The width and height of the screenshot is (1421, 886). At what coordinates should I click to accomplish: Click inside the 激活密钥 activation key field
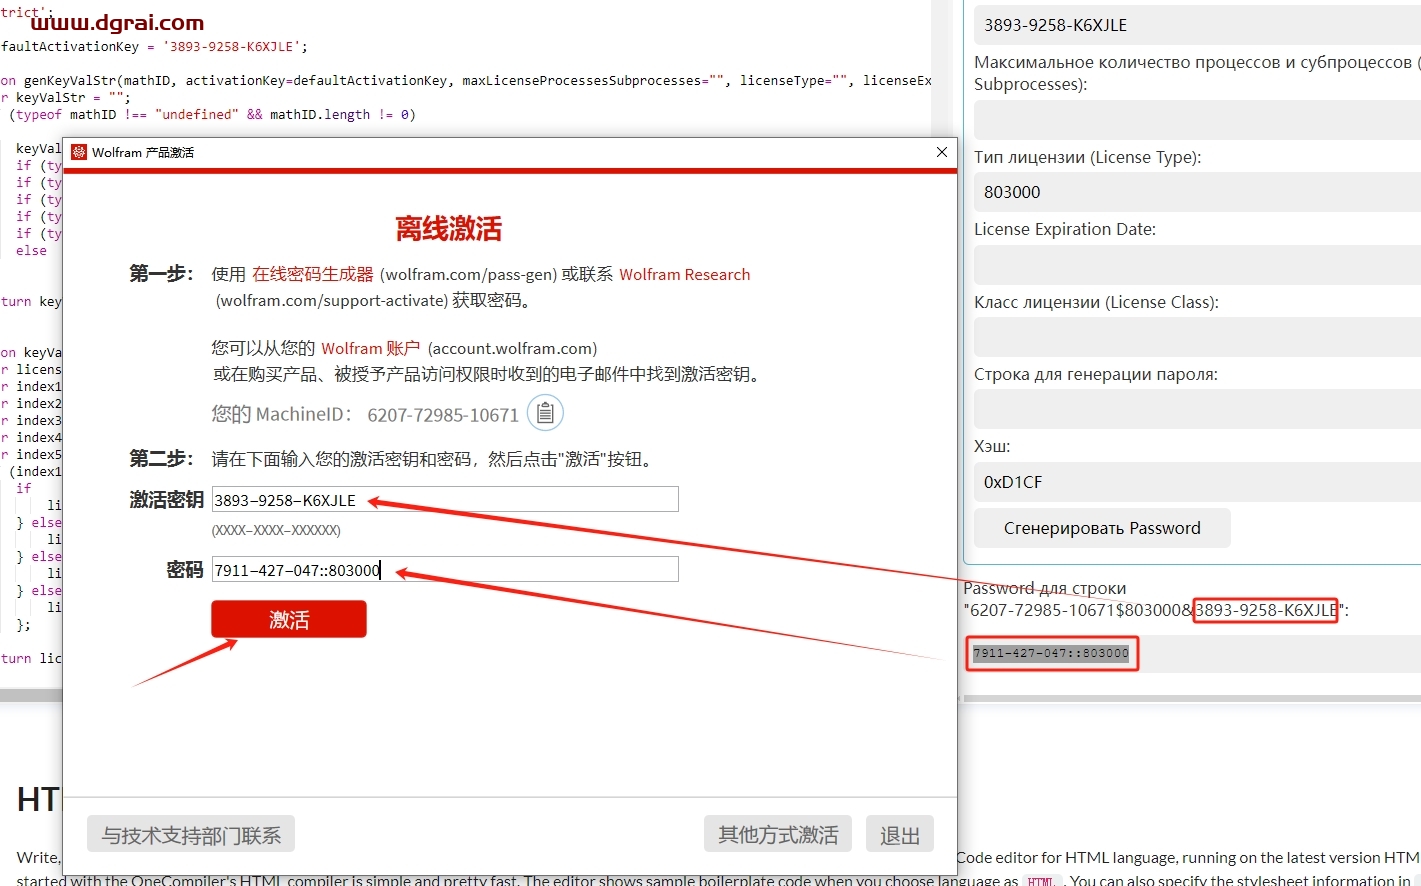[445, 499]
